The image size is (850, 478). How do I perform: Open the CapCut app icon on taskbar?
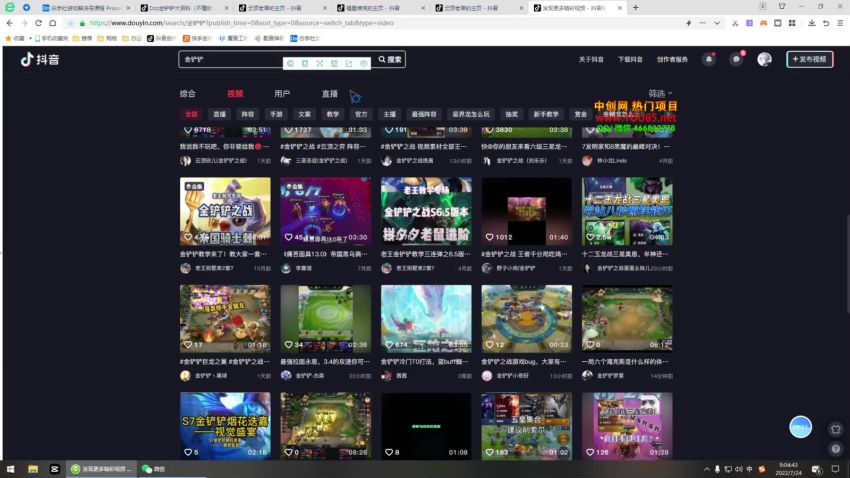[x=54, y=469]
